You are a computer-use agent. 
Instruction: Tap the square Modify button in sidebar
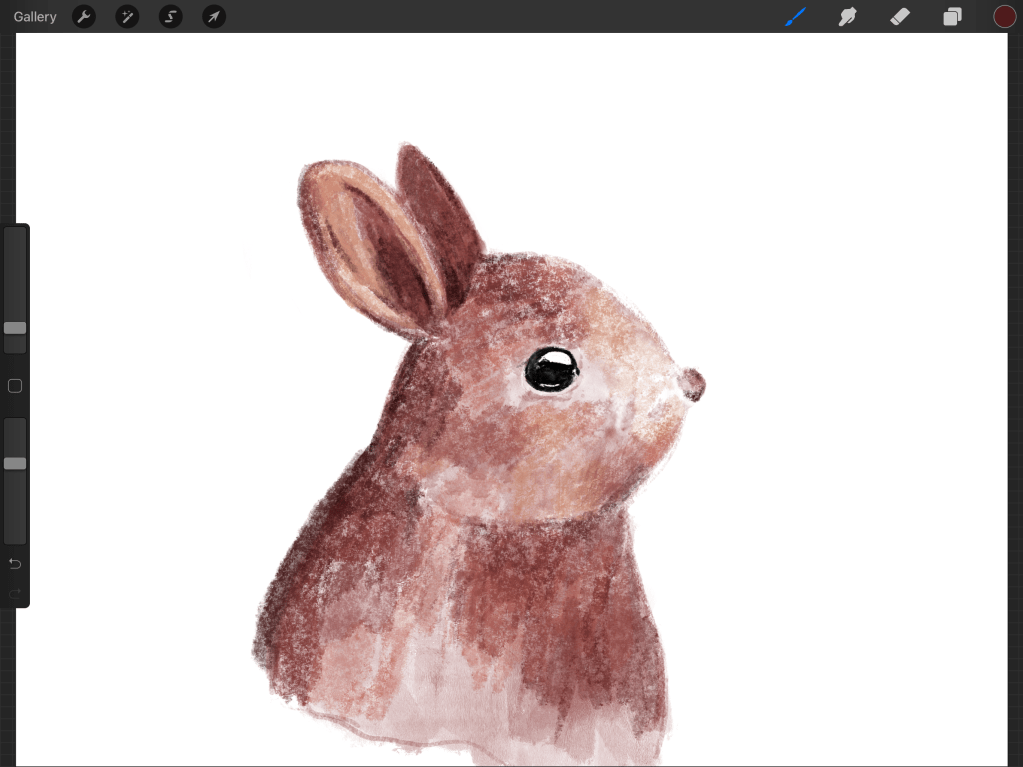click(15, 386)
